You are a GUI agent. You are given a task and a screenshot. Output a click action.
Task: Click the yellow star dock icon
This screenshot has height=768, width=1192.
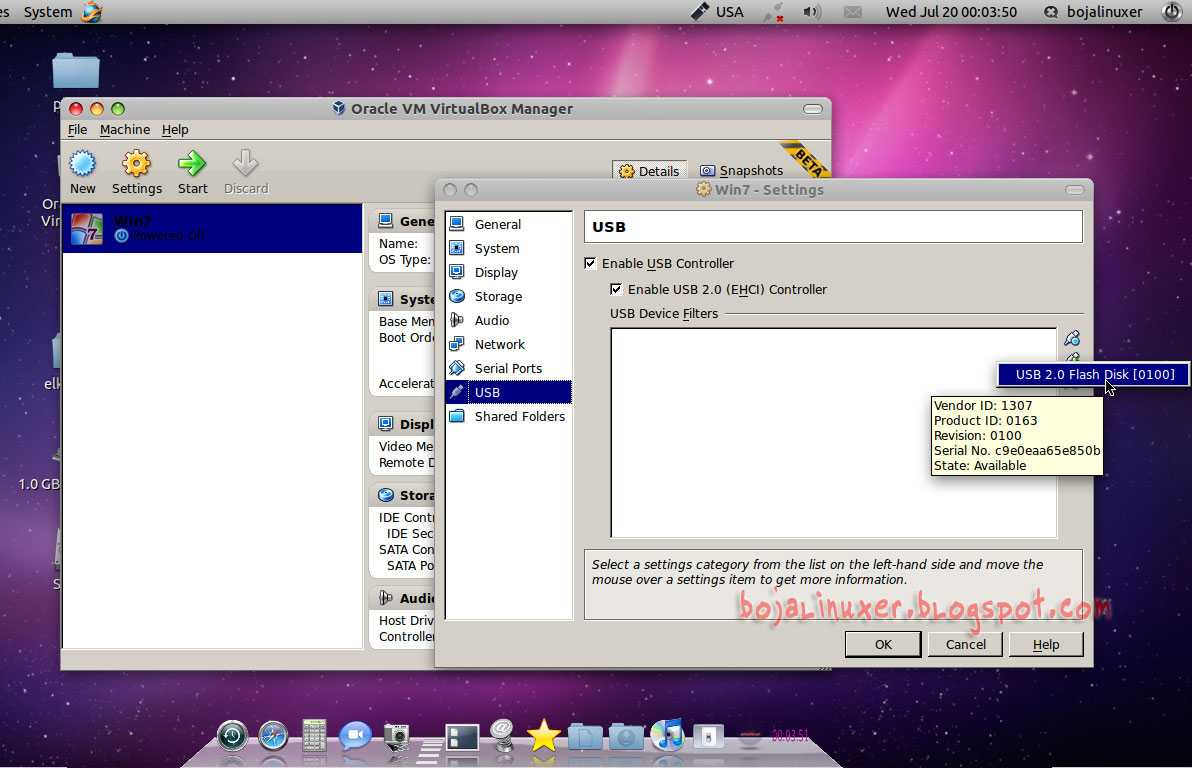pos(544,736)
